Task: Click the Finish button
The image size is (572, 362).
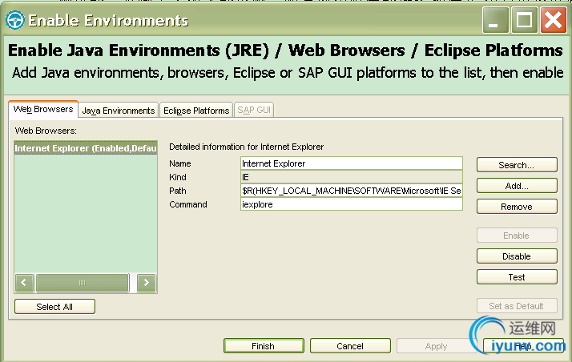Action: tap(264, 346)
